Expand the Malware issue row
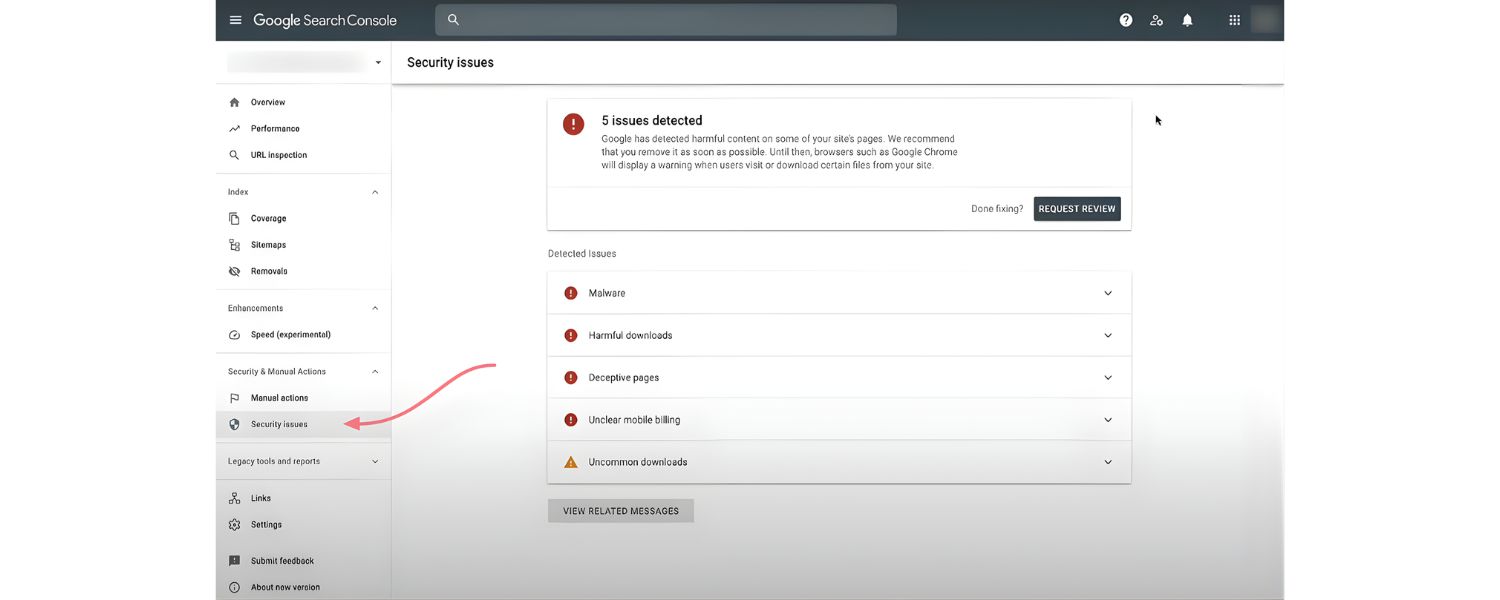This screenshot has height=600, width=1500. click(x=1107, y=292)
